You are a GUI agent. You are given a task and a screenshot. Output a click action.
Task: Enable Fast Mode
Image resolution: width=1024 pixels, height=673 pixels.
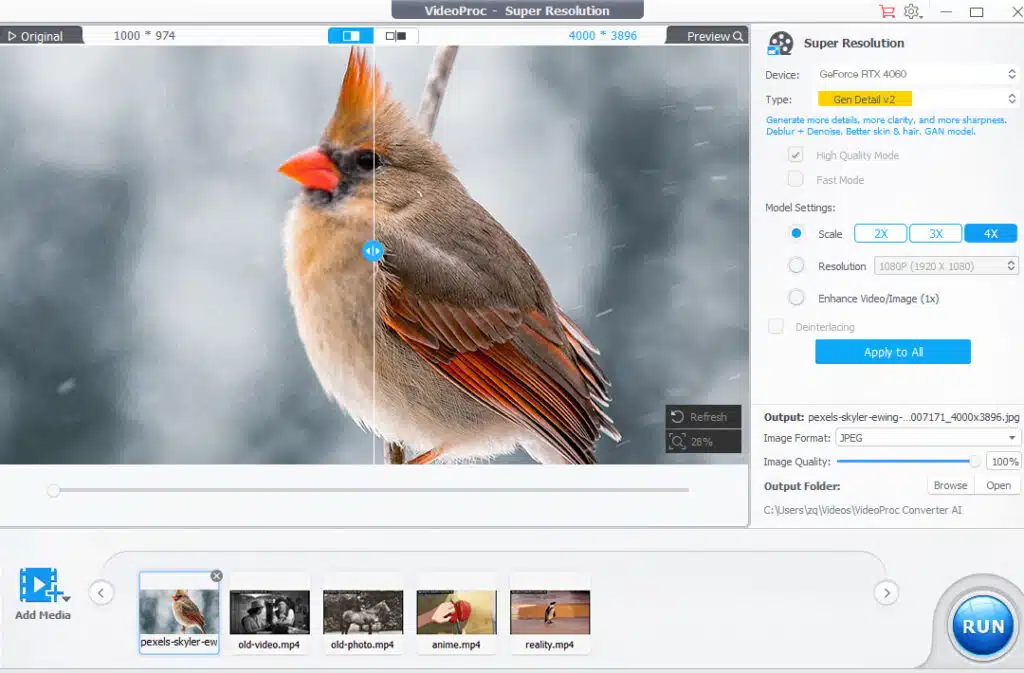coord(795,180)
